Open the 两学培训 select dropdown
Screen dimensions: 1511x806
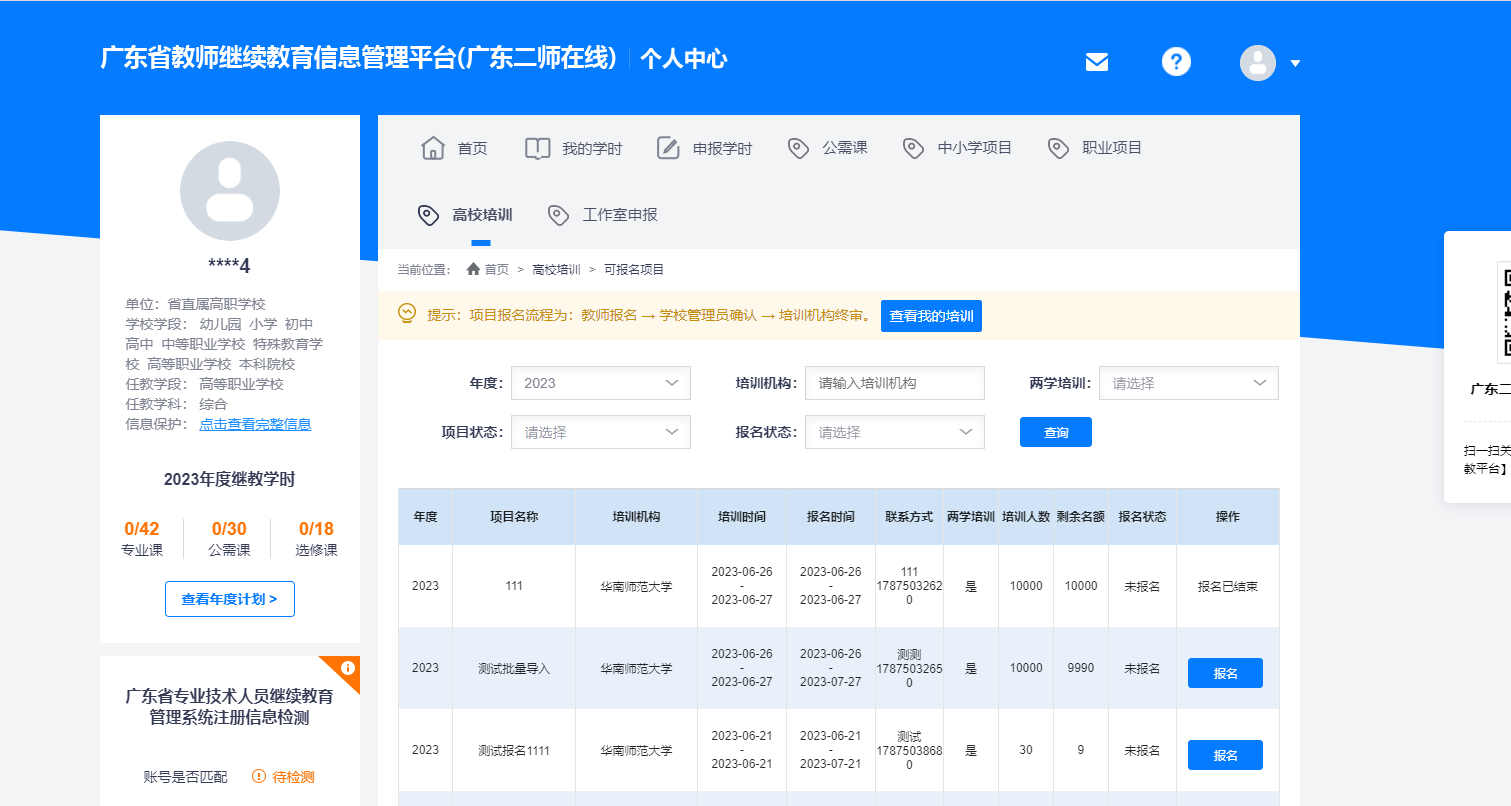pos(1188,383)
